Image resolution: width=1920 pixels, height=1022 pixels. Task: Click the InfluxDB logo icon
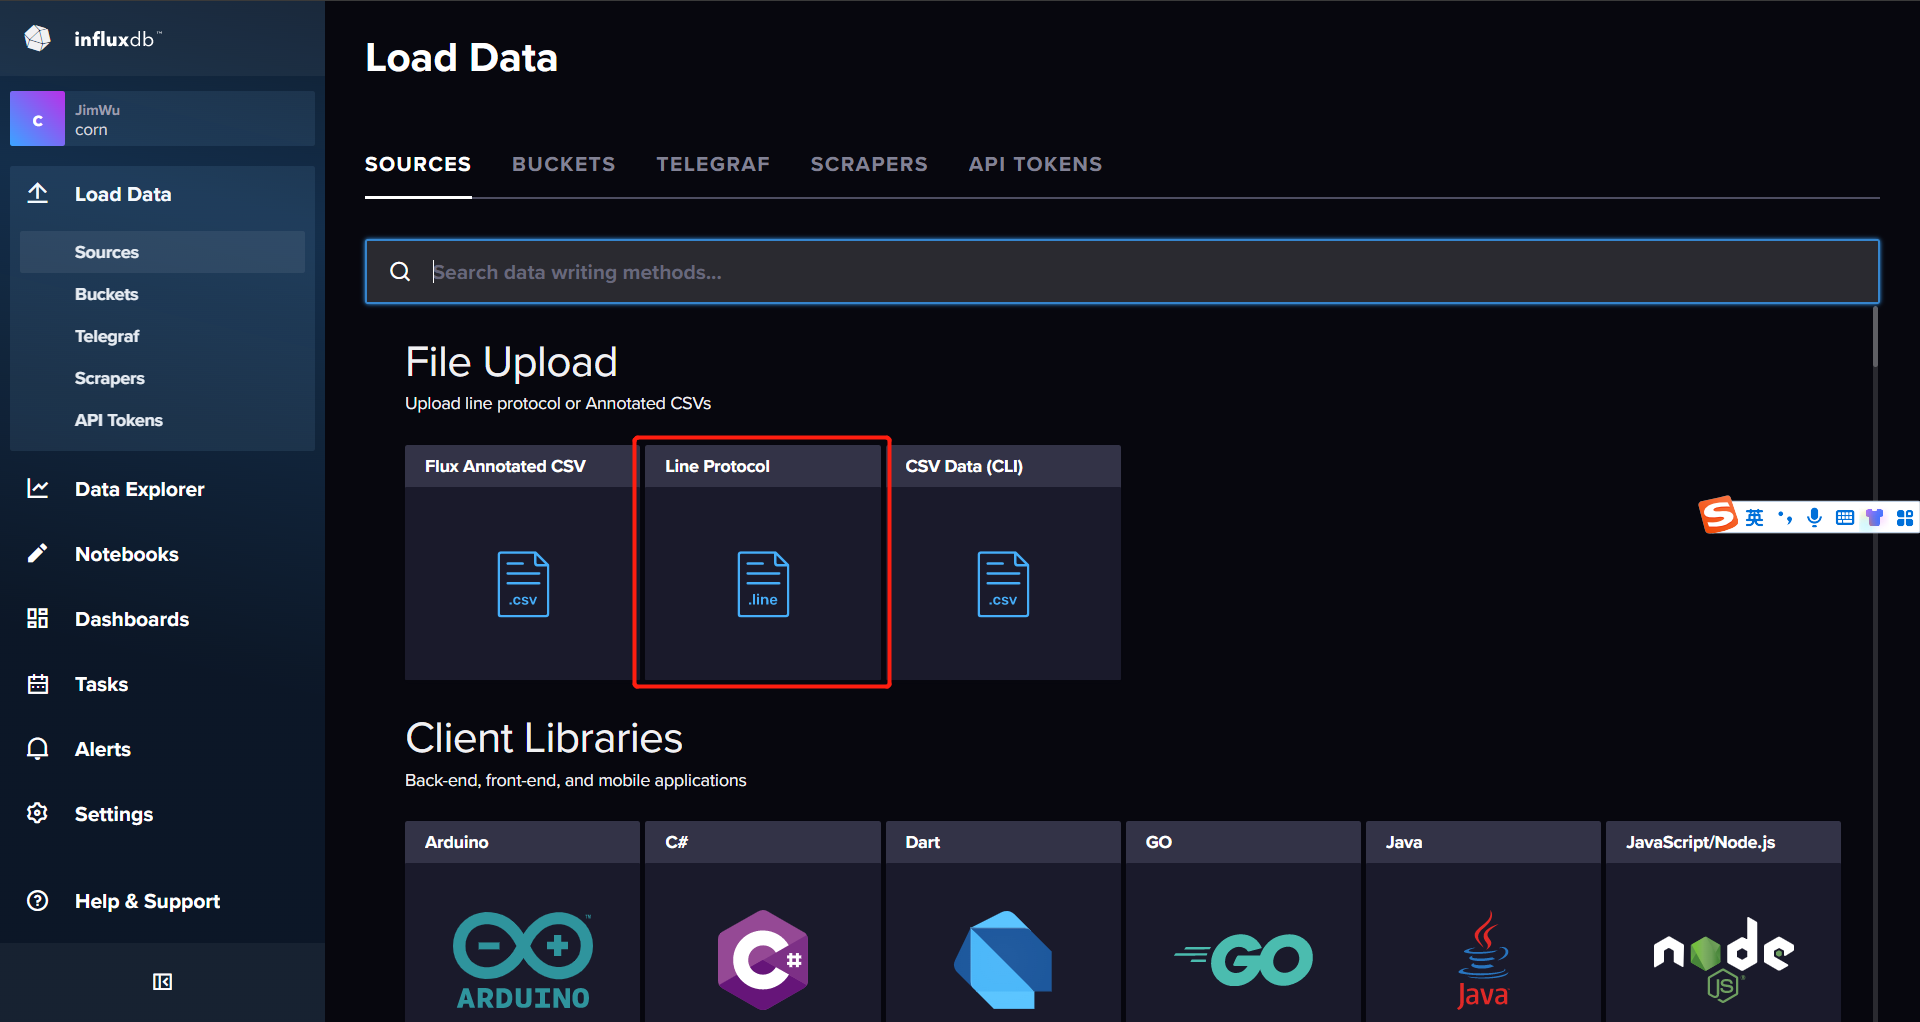38,38
